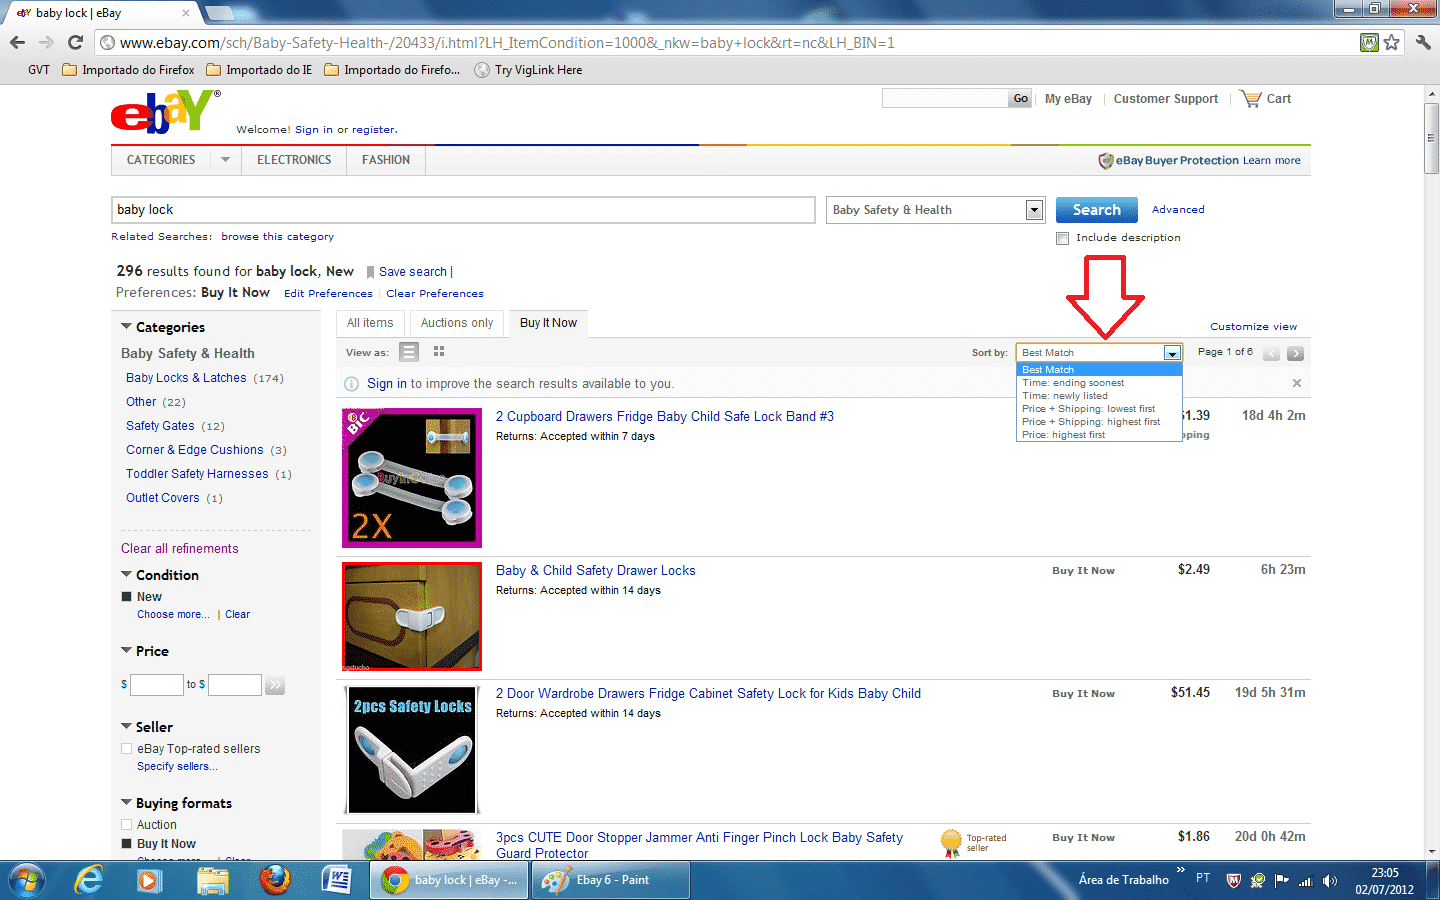Reload the page in Chrome
Screen dimensions: 1440x900
coord(75,43)
